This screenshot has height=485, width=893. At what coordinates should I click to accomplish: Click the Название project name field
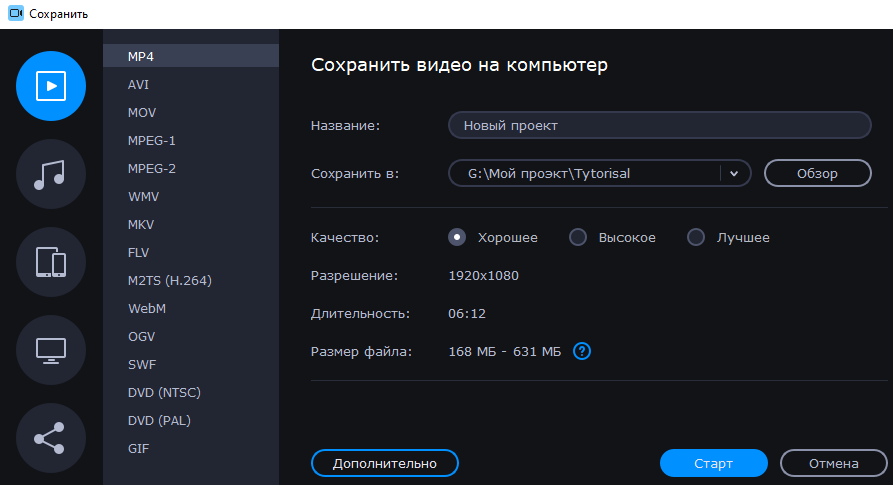coord(660,125)
